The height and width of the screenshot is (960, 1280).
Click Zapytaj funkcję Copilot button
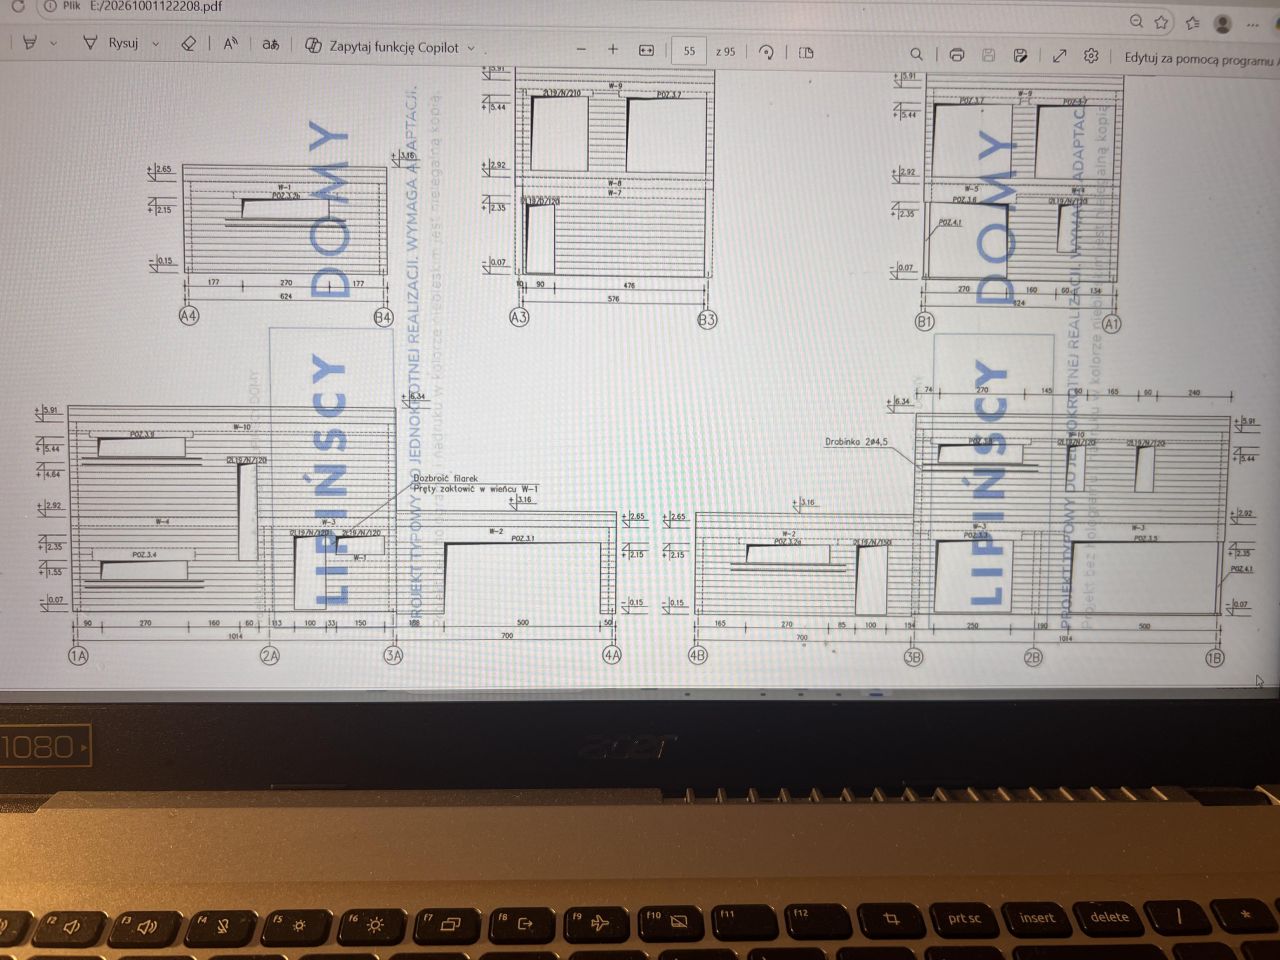point(382,46)
